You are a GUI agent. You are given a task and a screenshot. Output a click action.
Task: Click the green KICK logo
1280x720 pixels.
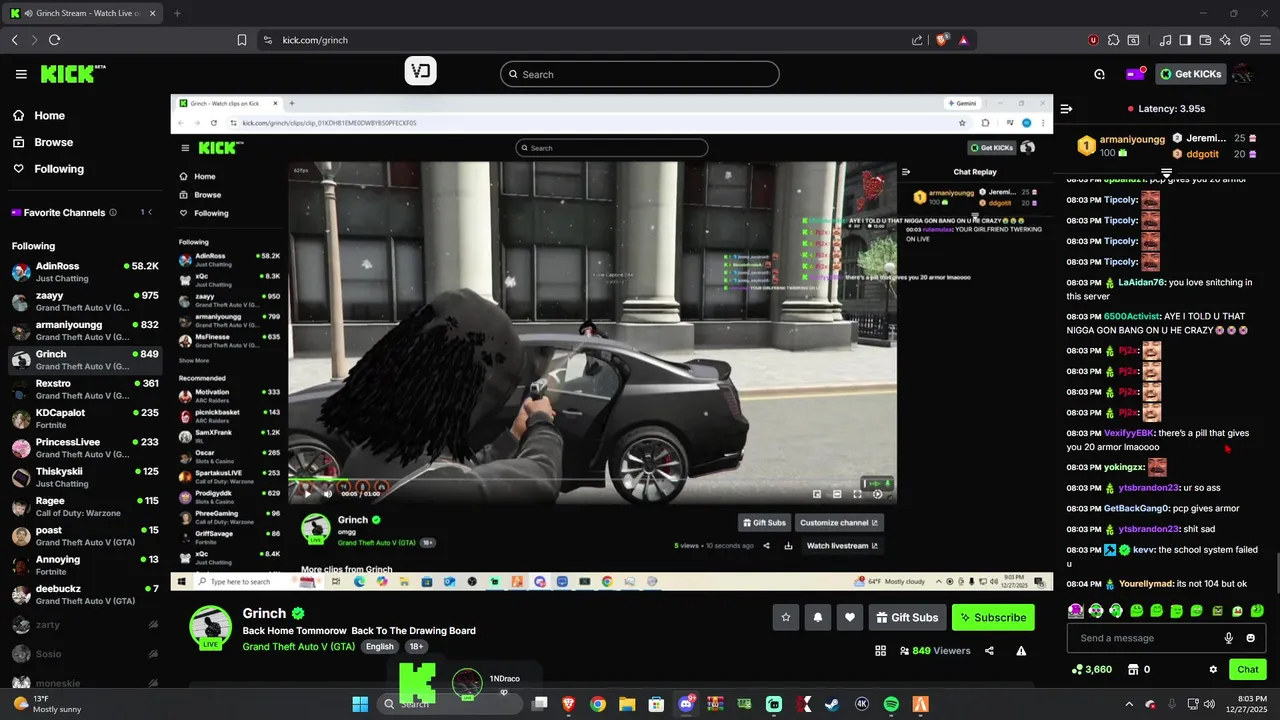pyautogui.click(x=72, y=74)
